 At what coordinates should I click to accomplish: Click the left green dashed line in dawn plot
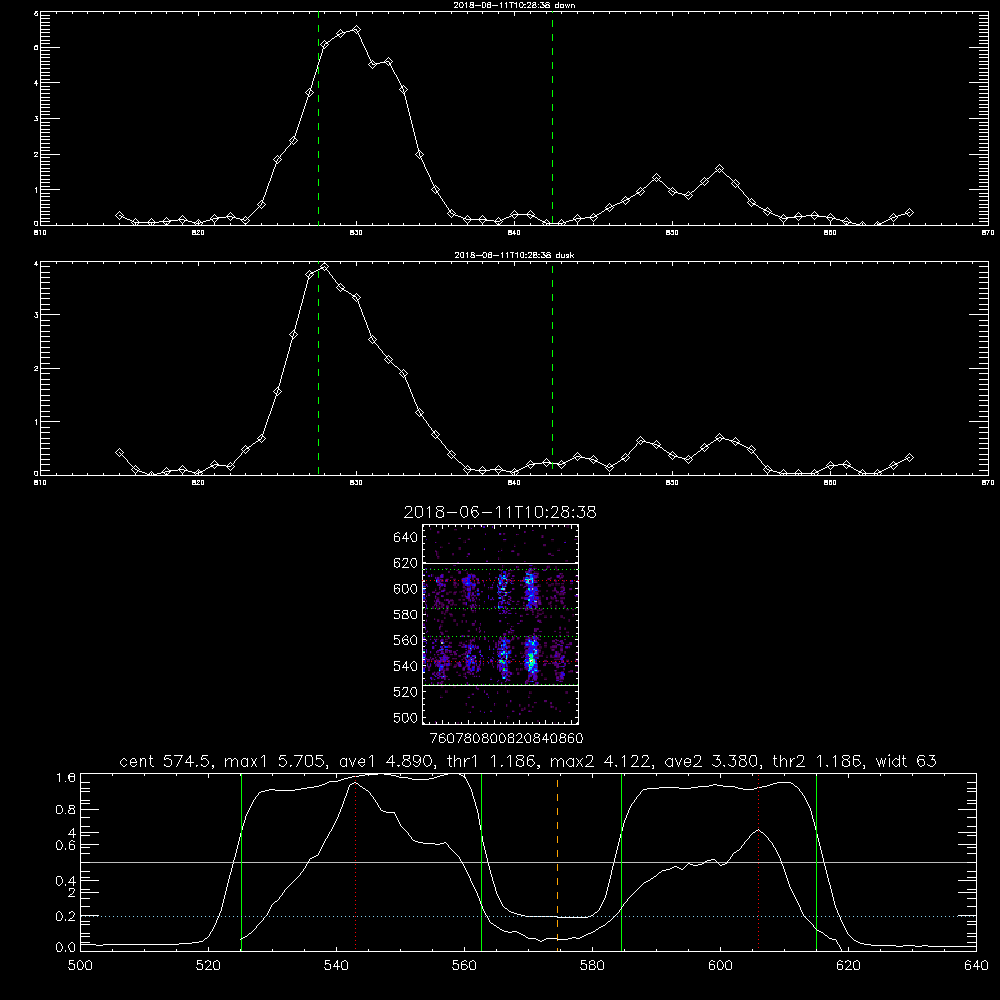318,118
